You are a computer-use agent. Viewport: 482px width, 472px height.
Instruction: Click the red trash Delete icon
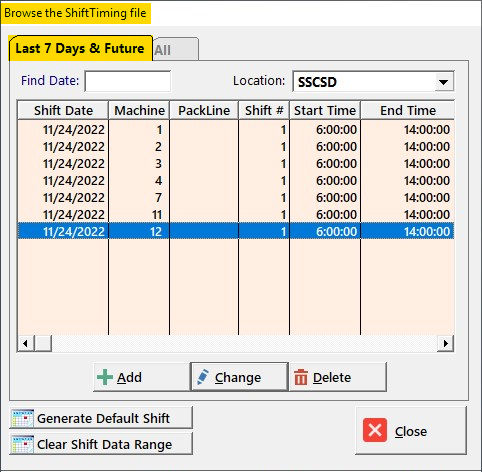[x=301, y=377]
